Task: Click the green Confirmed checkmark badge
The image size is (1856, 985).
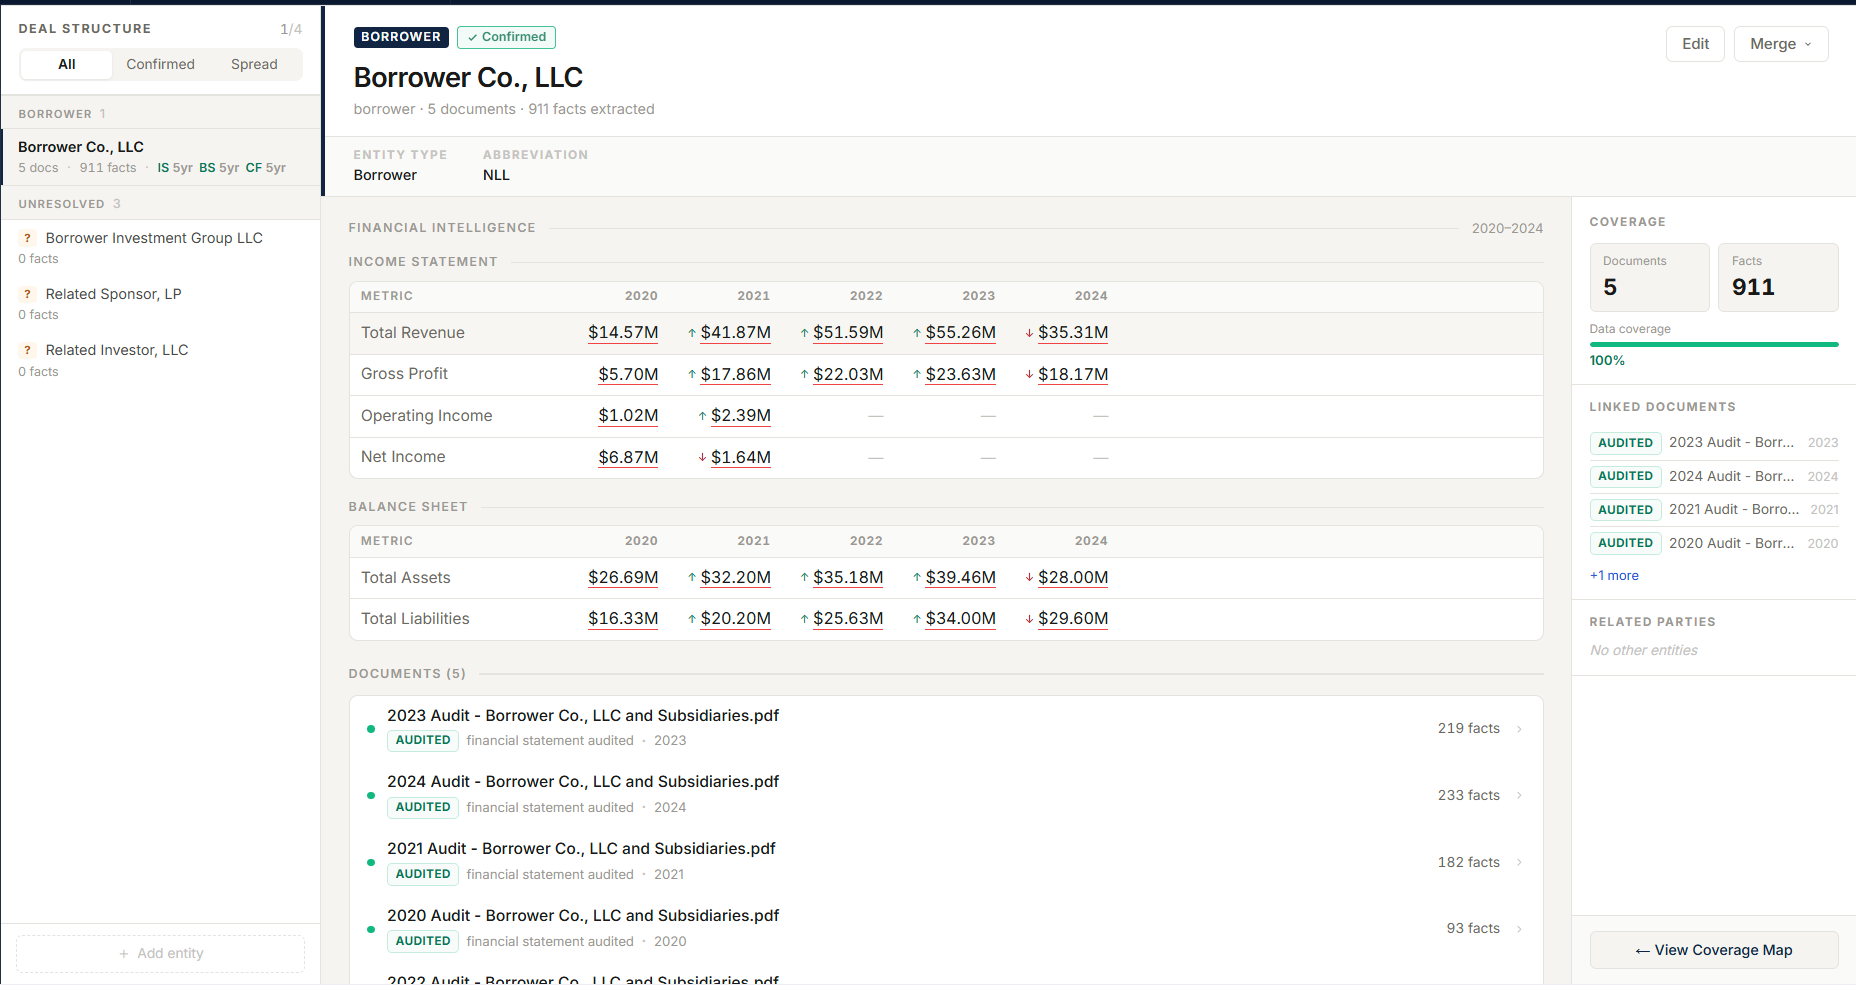Action: click(x=506, y=37)
